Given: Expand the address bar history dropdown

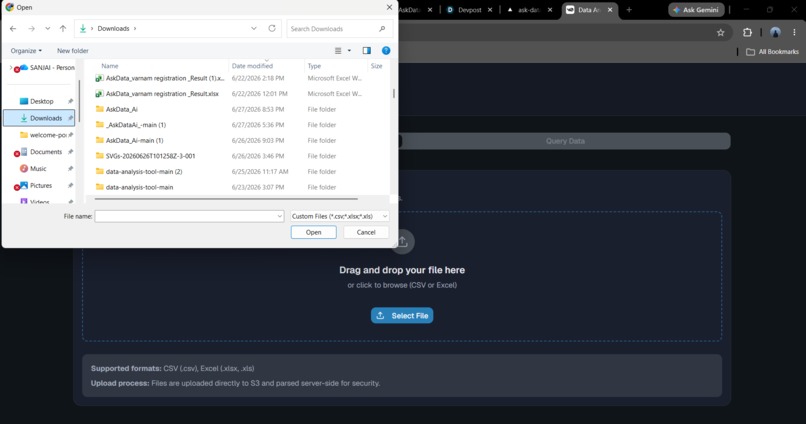Looking at the screenshot, I should (253, 29).
